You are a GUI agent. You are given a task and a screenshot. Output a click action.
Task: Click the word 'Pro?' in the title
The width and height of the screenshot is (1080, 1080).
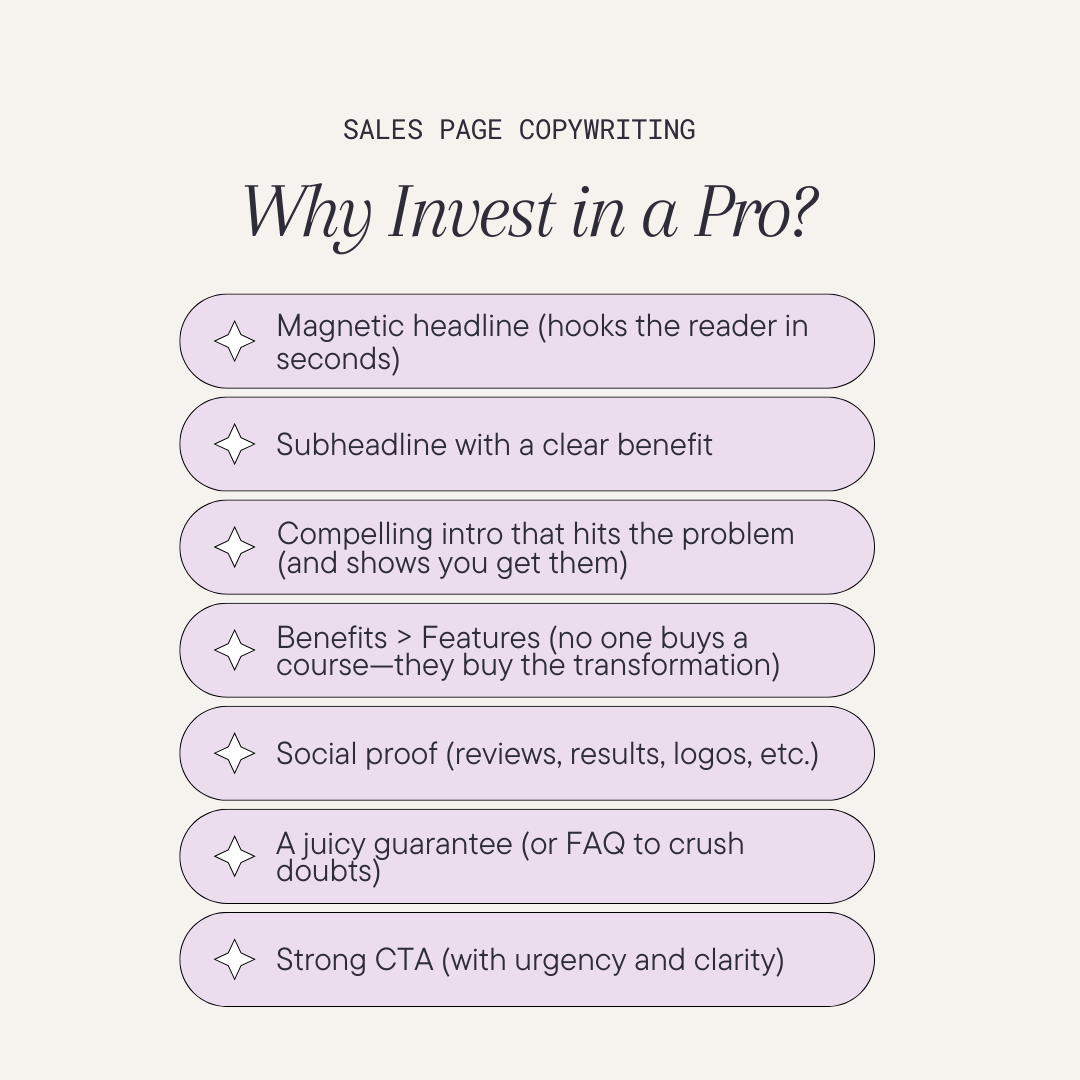756,211
